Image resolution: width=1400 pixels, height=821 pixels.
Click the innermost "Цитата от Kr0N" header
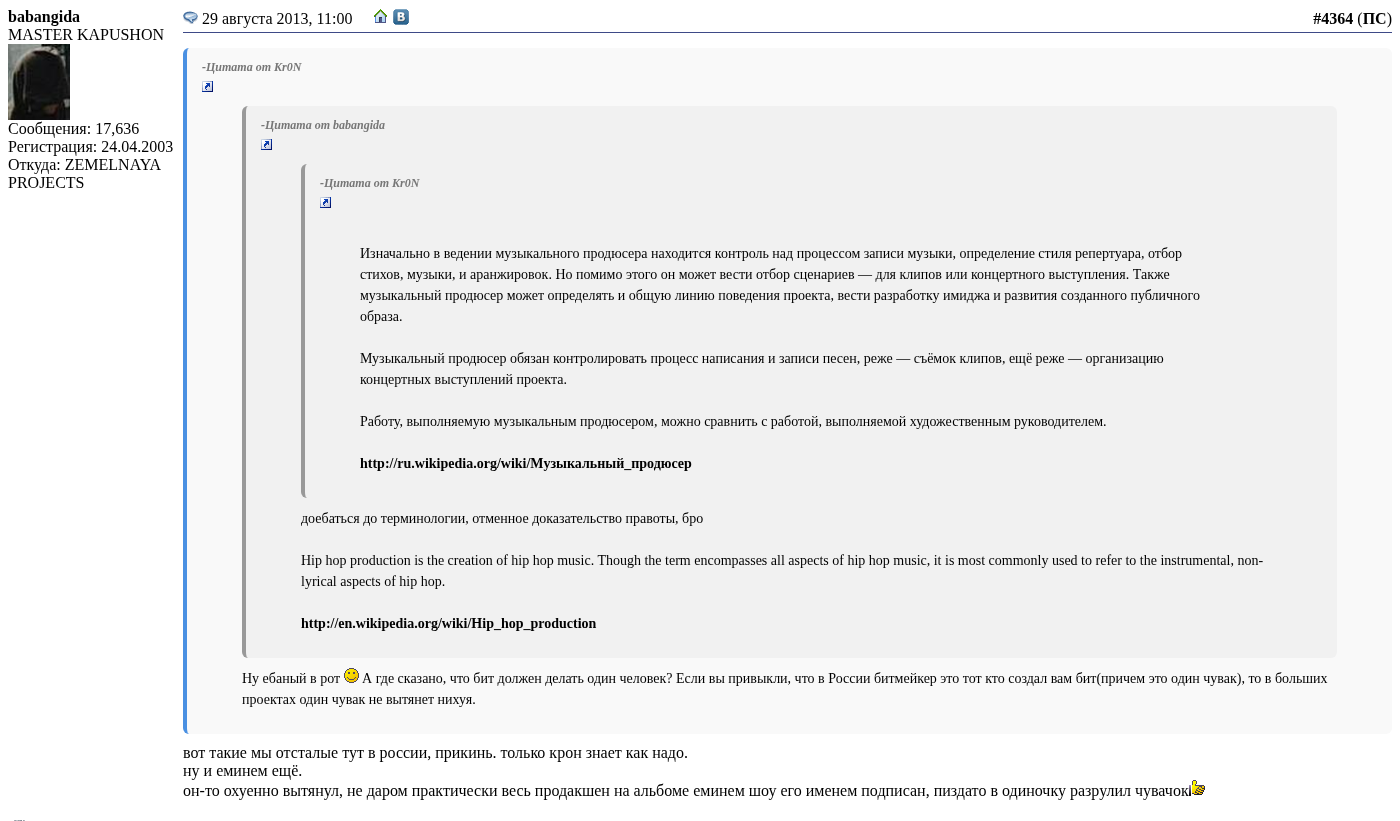click(370, 184)
